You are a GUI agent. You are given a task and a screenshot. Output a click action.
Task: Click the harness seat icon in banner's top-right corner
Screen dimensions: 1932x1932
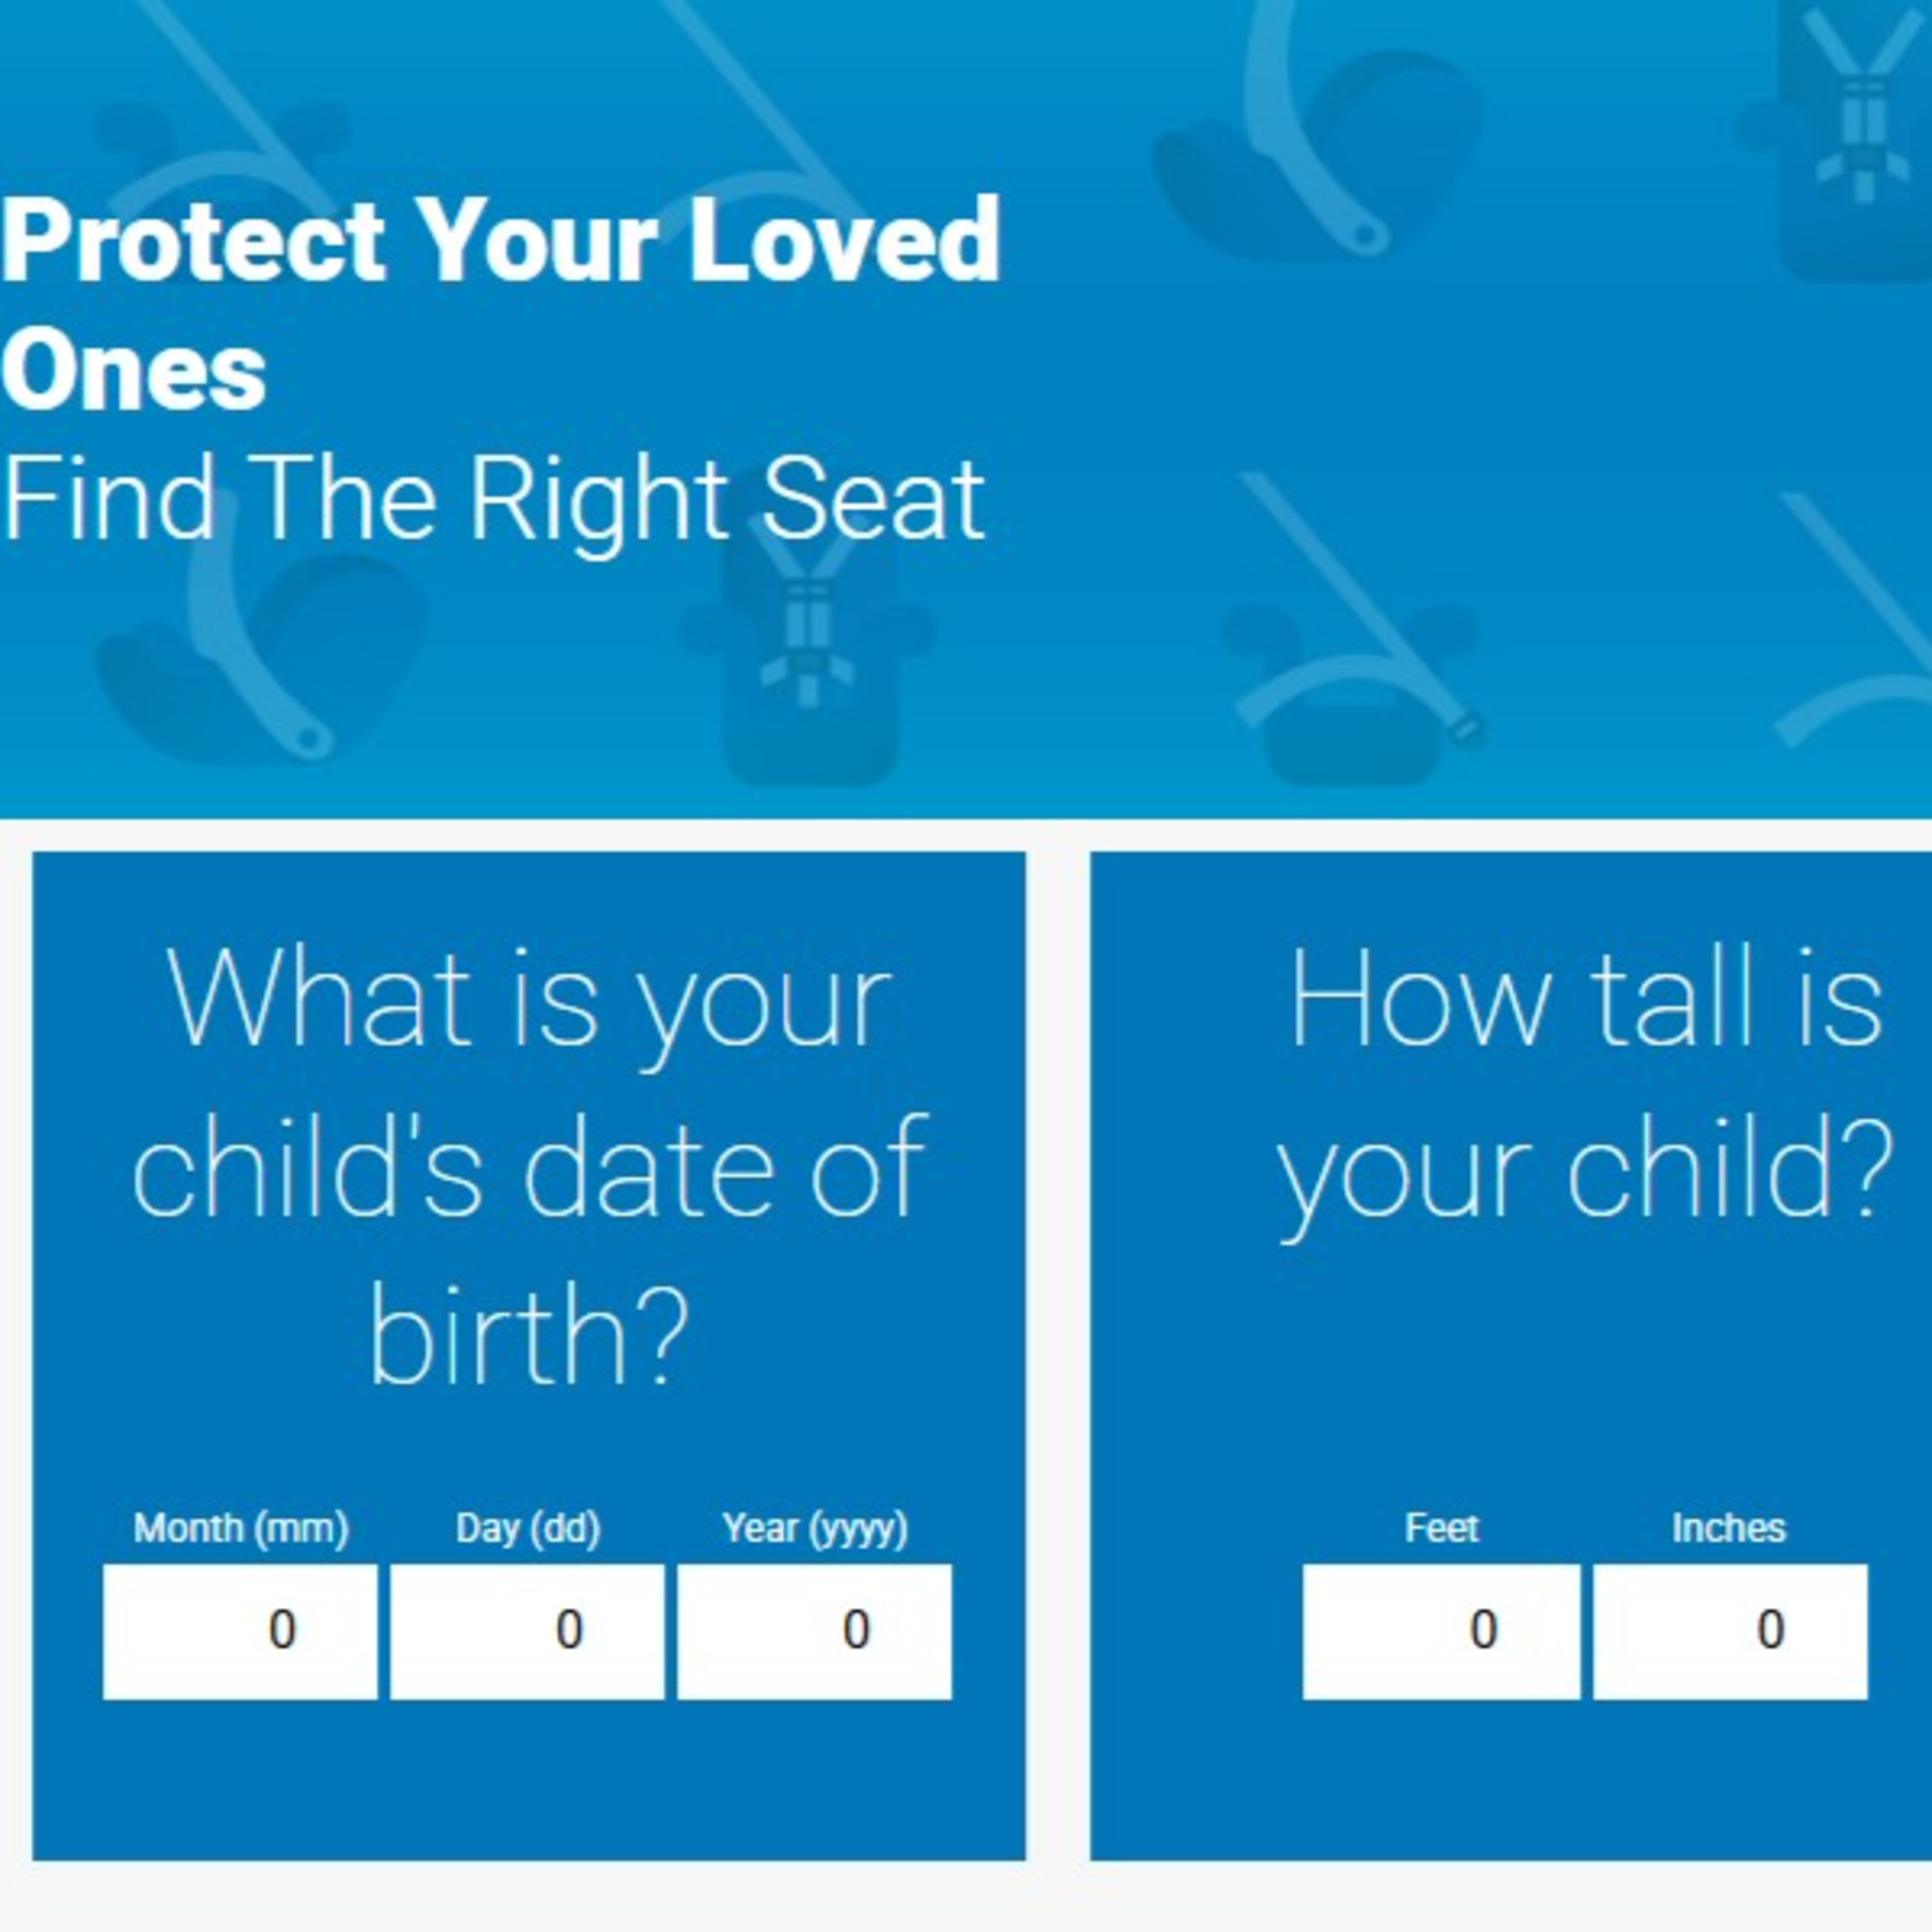click(x=1858, y=140)
